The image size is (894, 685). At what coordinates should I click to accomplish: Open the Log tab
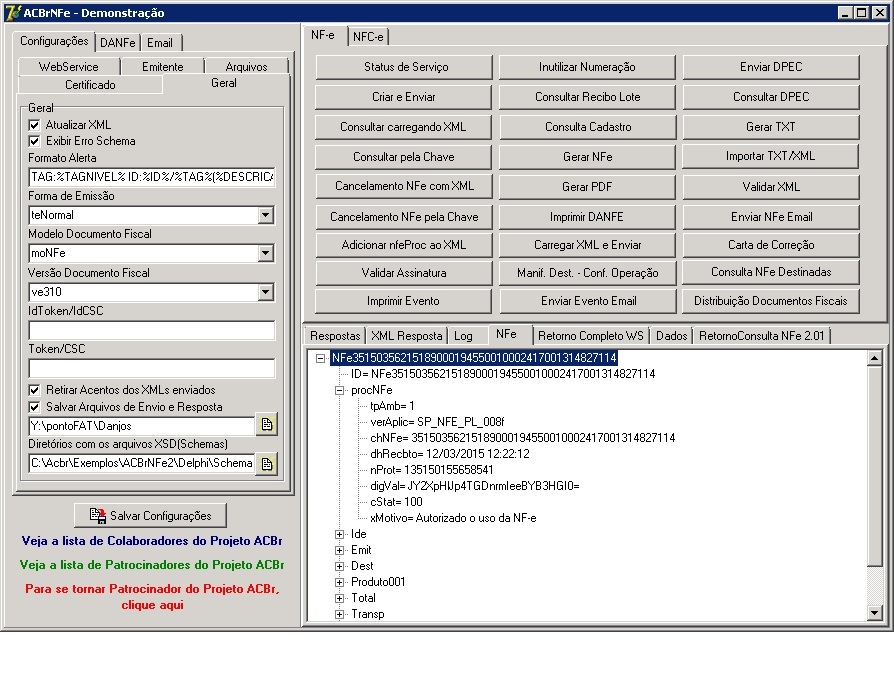click(x=464, y=336)
